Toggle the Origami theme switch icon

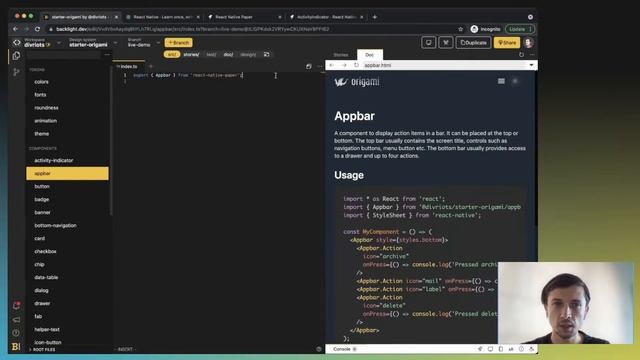coord(515,81)
